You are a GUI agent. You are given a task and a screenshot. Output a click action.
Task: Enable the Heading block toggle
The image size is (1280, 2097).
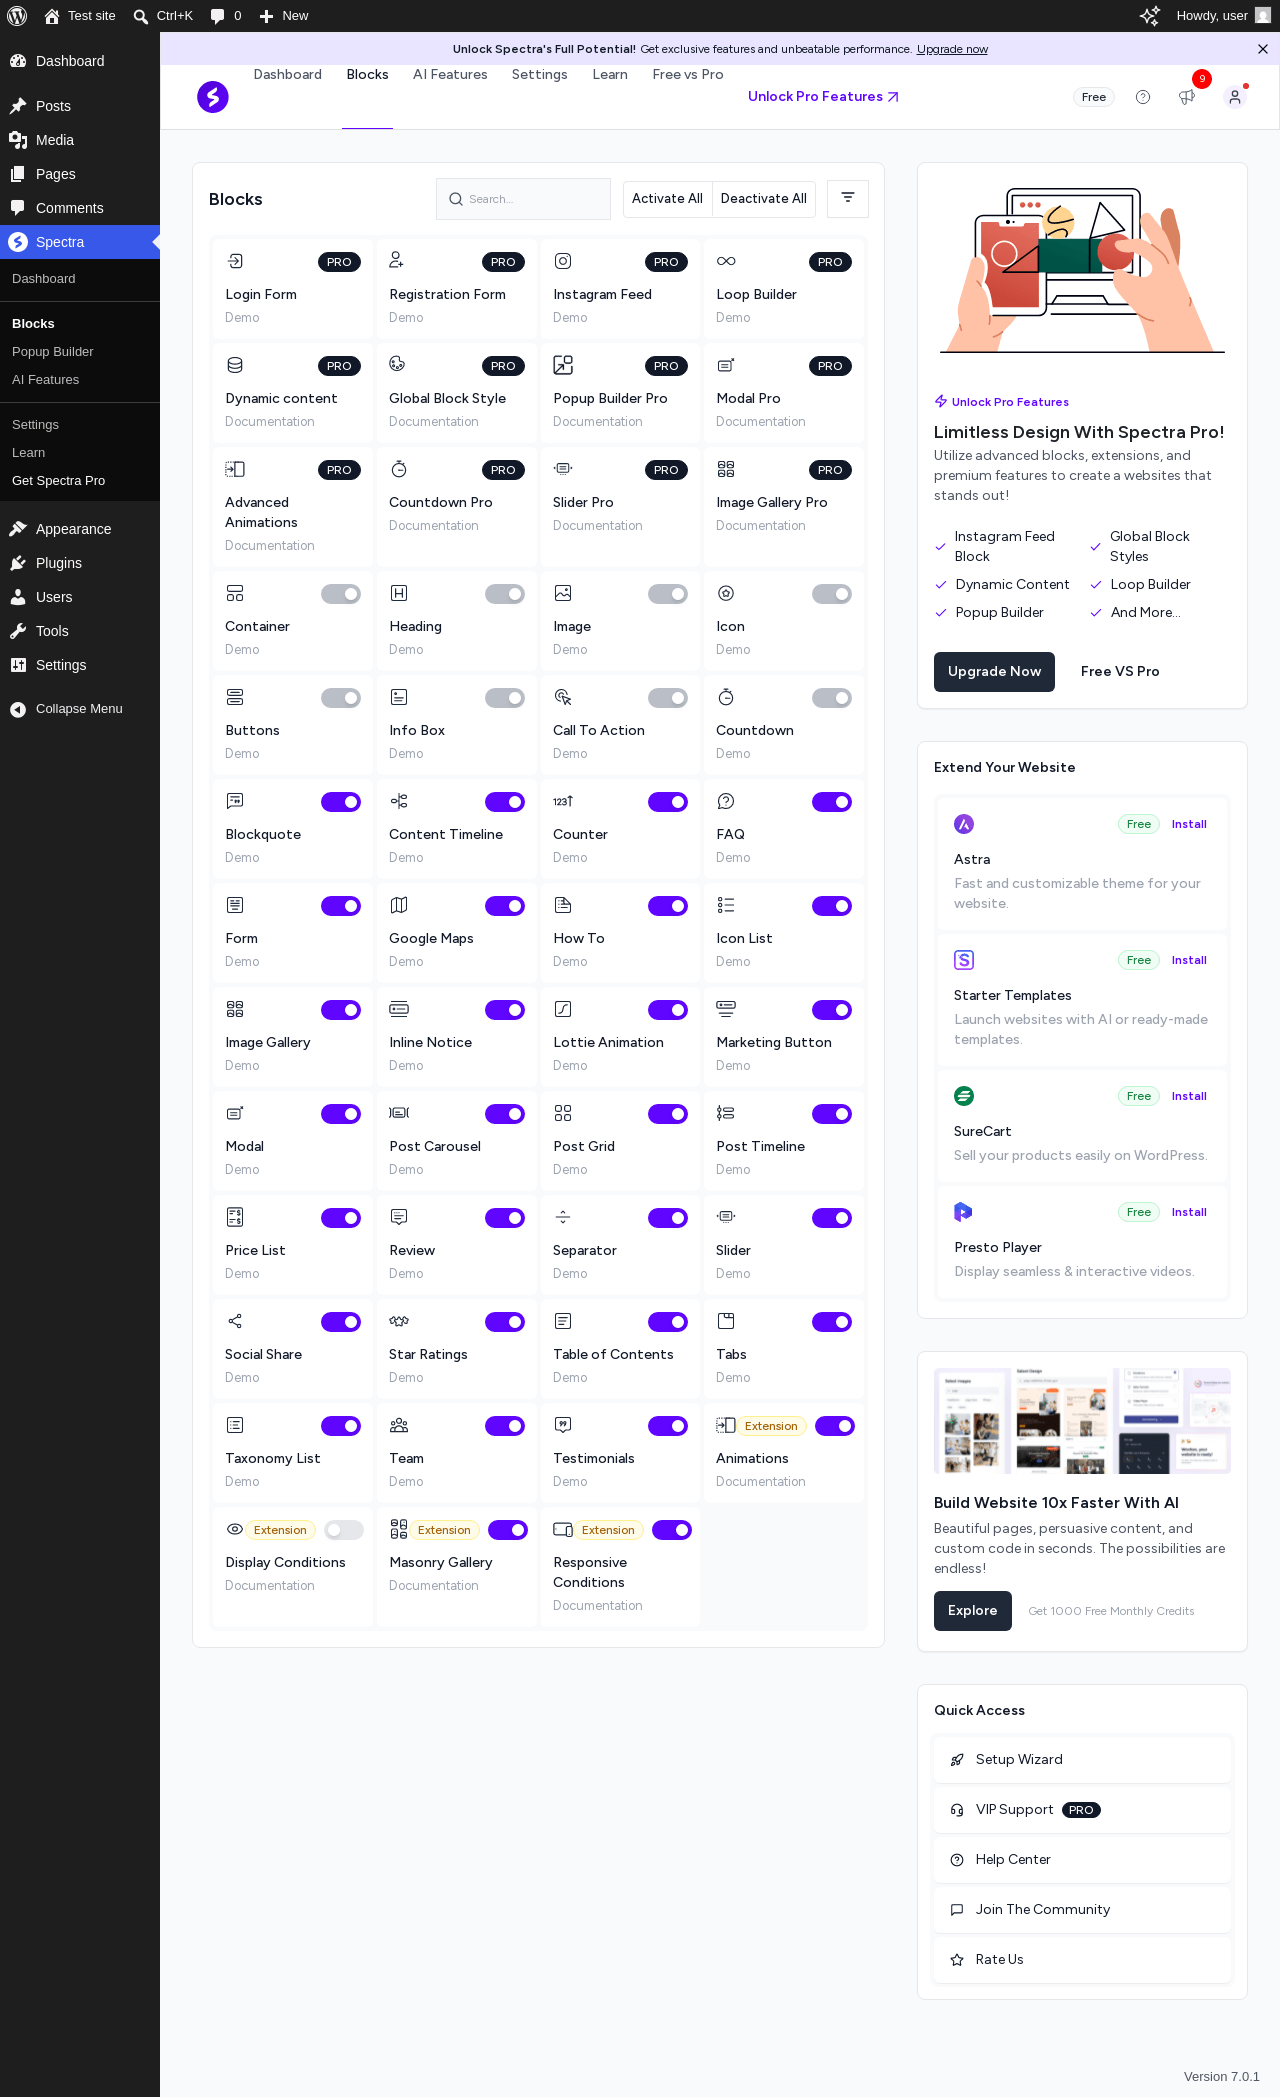click(x=505, y=594)
